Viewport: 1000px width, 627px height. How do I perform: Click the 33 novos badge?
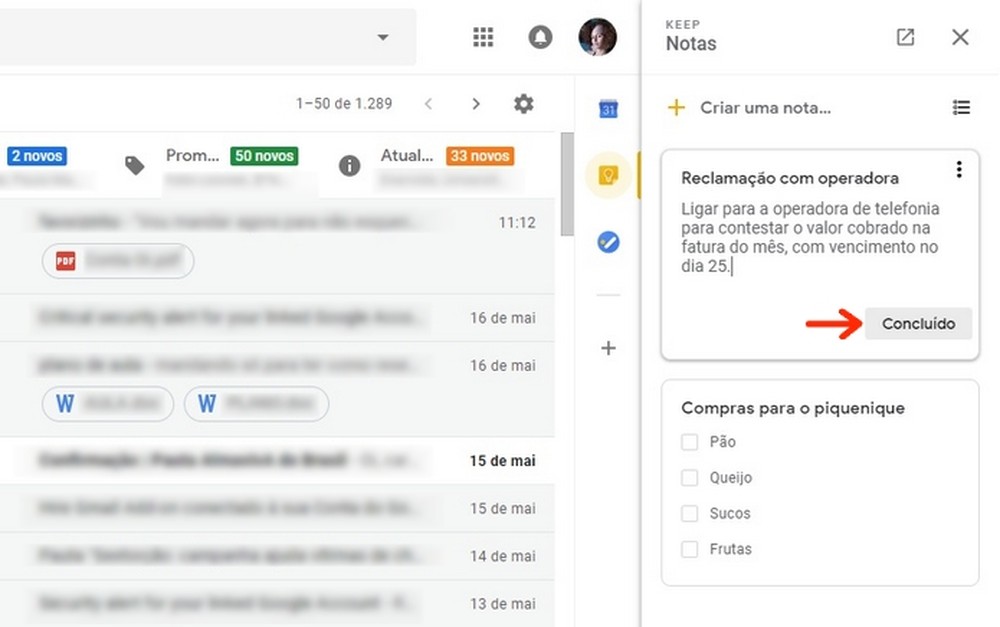tap(480, 156)
